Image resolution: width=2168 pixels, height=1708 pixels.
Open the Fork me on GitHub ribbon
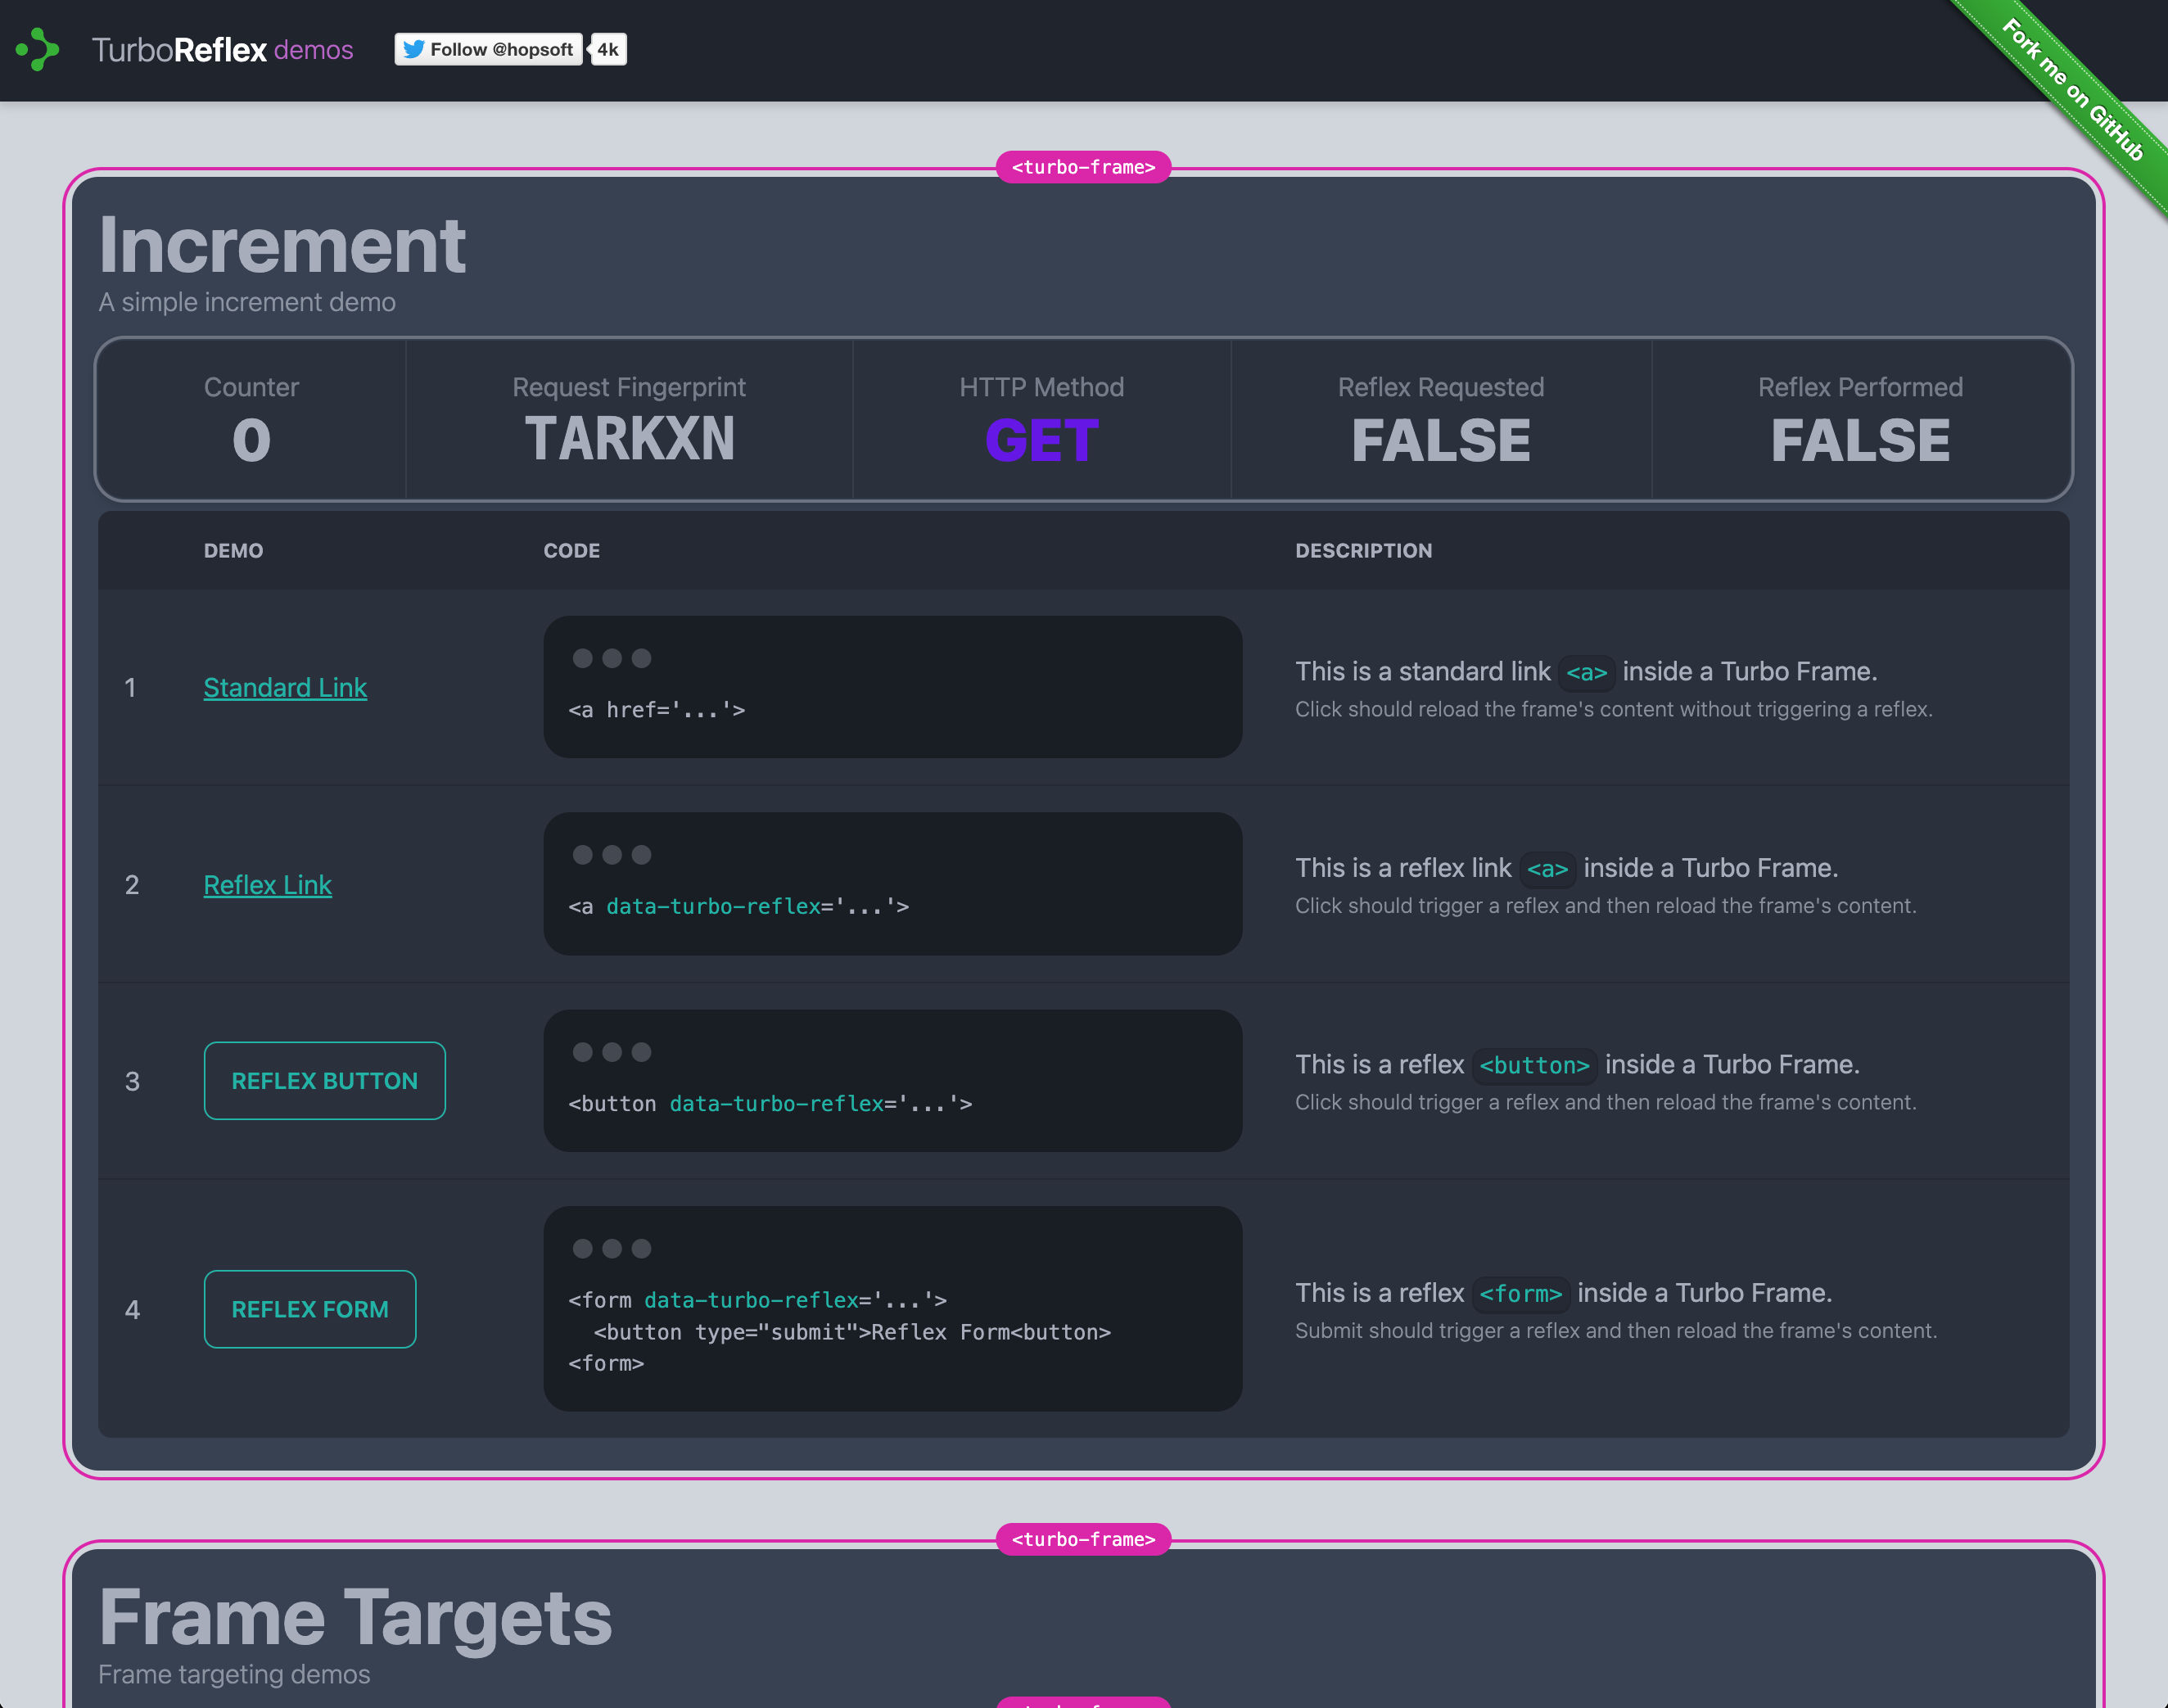(x=2072, y=90)
